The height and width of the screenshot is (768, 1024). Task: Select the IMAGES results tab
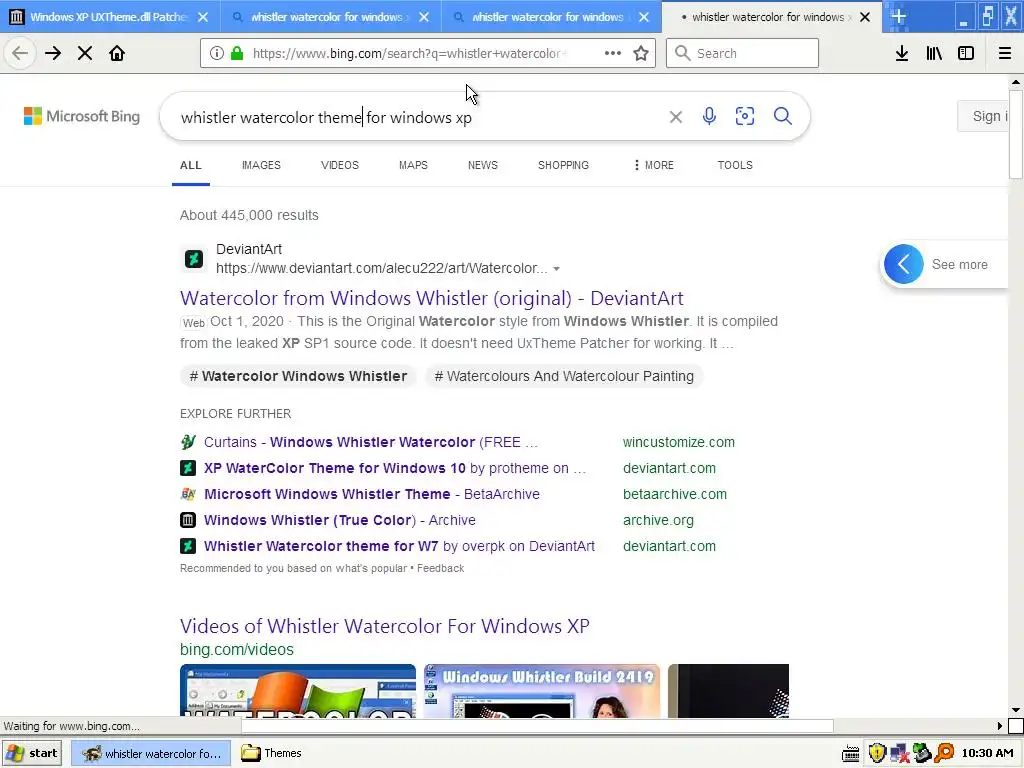[261, 165]
